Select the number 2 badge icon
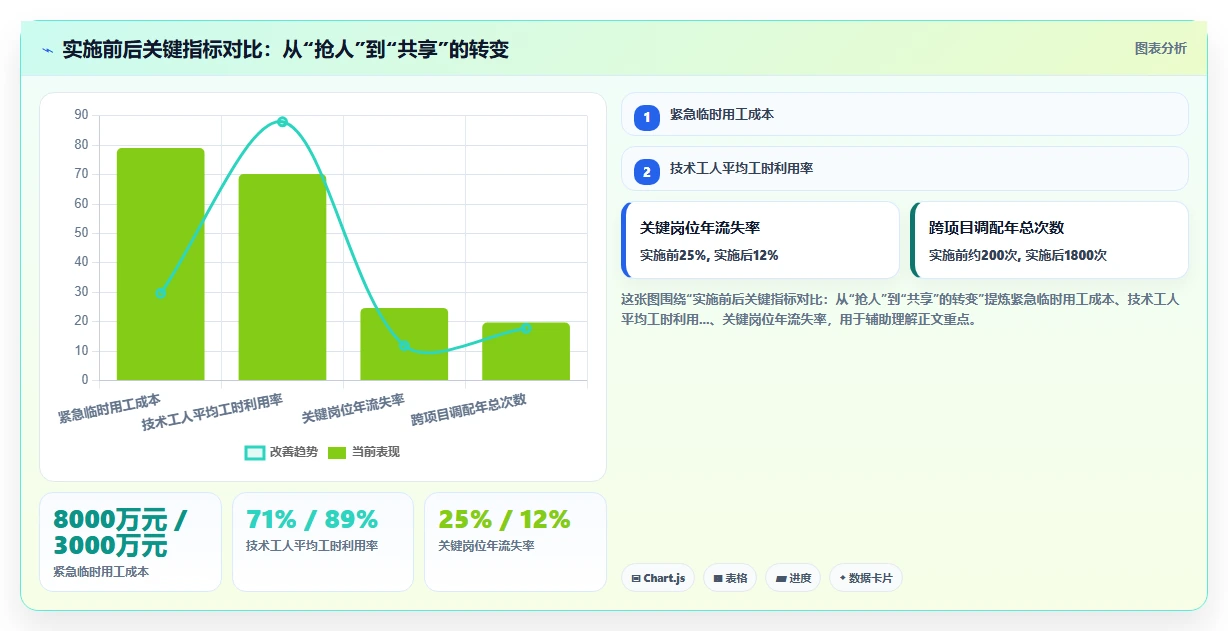Screen dimensions: 1228x631 coord(647,171)
